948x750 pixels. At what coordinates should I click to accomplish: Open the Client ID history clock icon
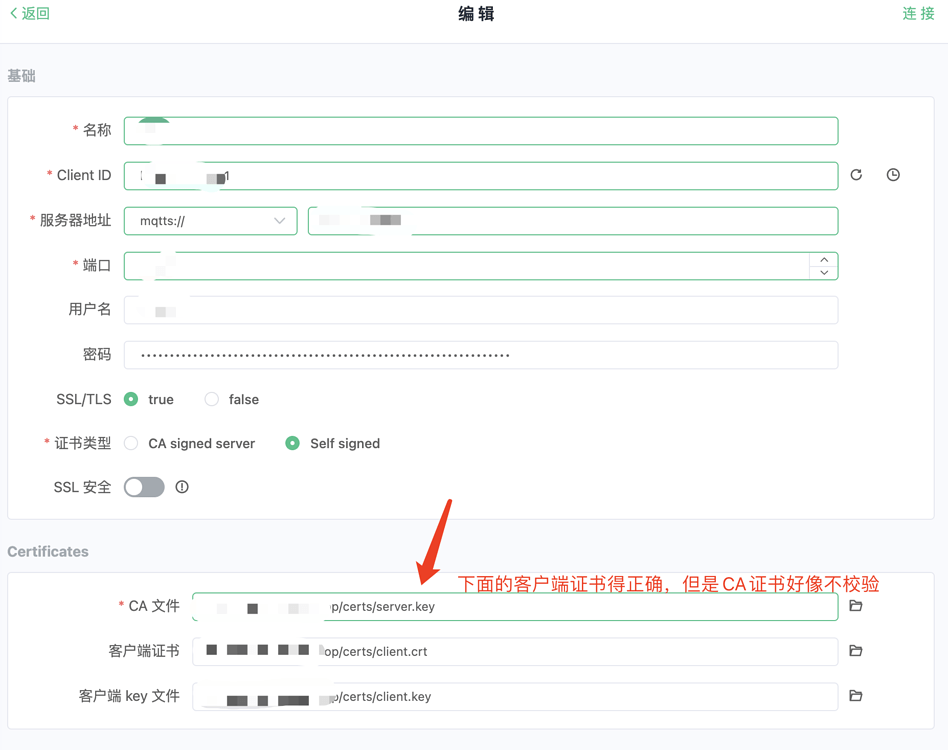(892, 174)
